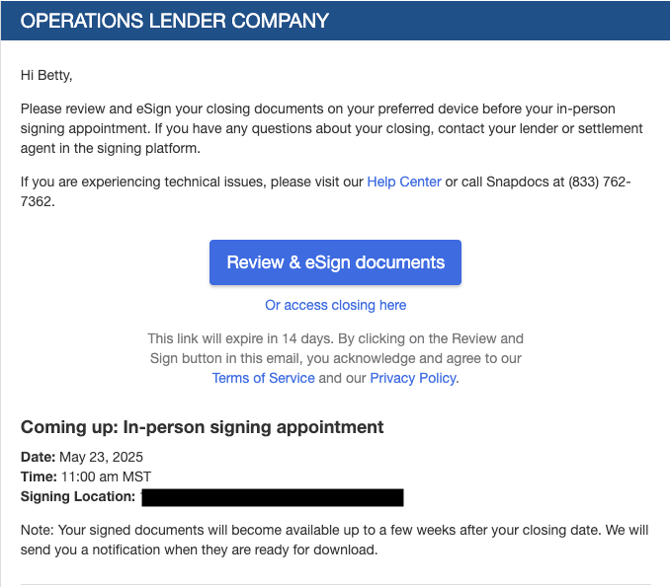Click the Review & eSign documents button
The image size is (670, 587).
335,263
